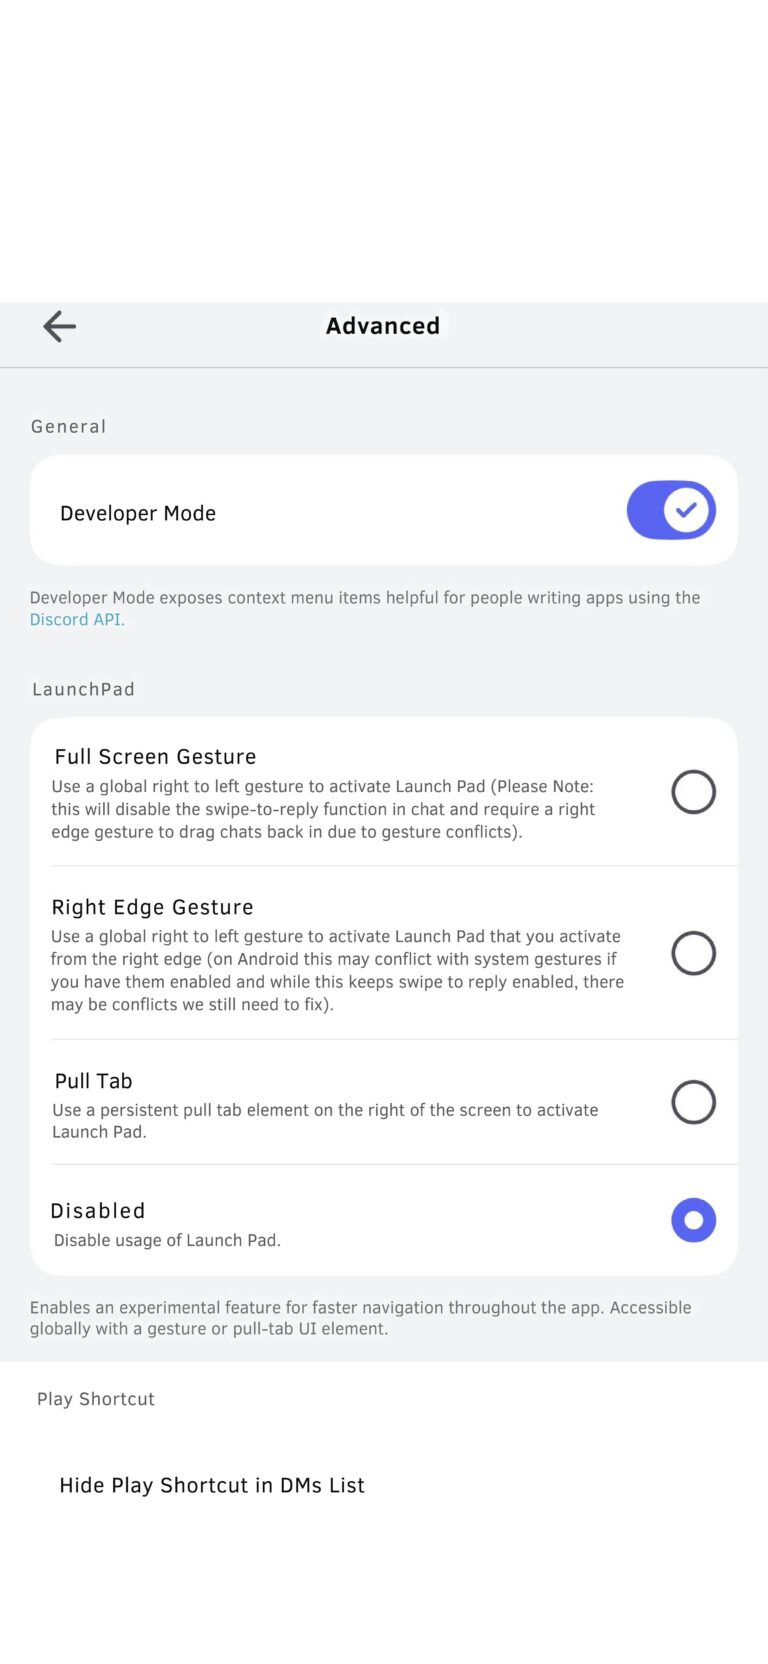Click the Developer Mode settings row
The image size is (768, 1664).
point(300,510)
